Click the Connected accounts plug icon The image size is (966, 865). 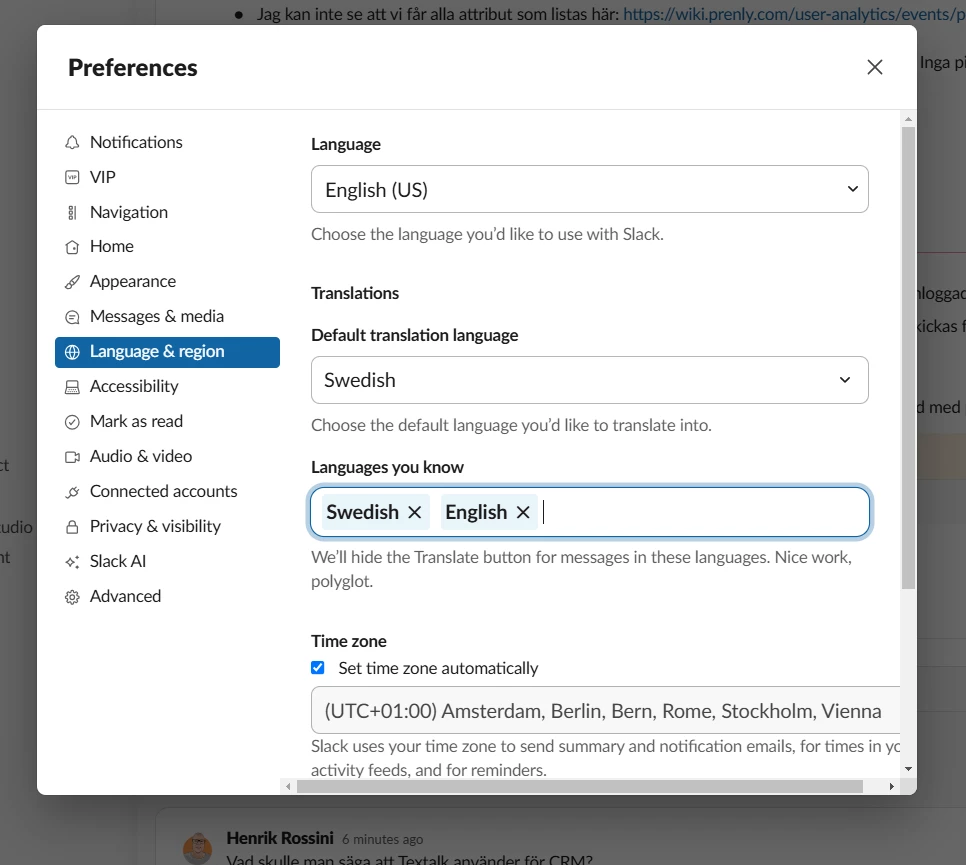(x=72, y=492)
